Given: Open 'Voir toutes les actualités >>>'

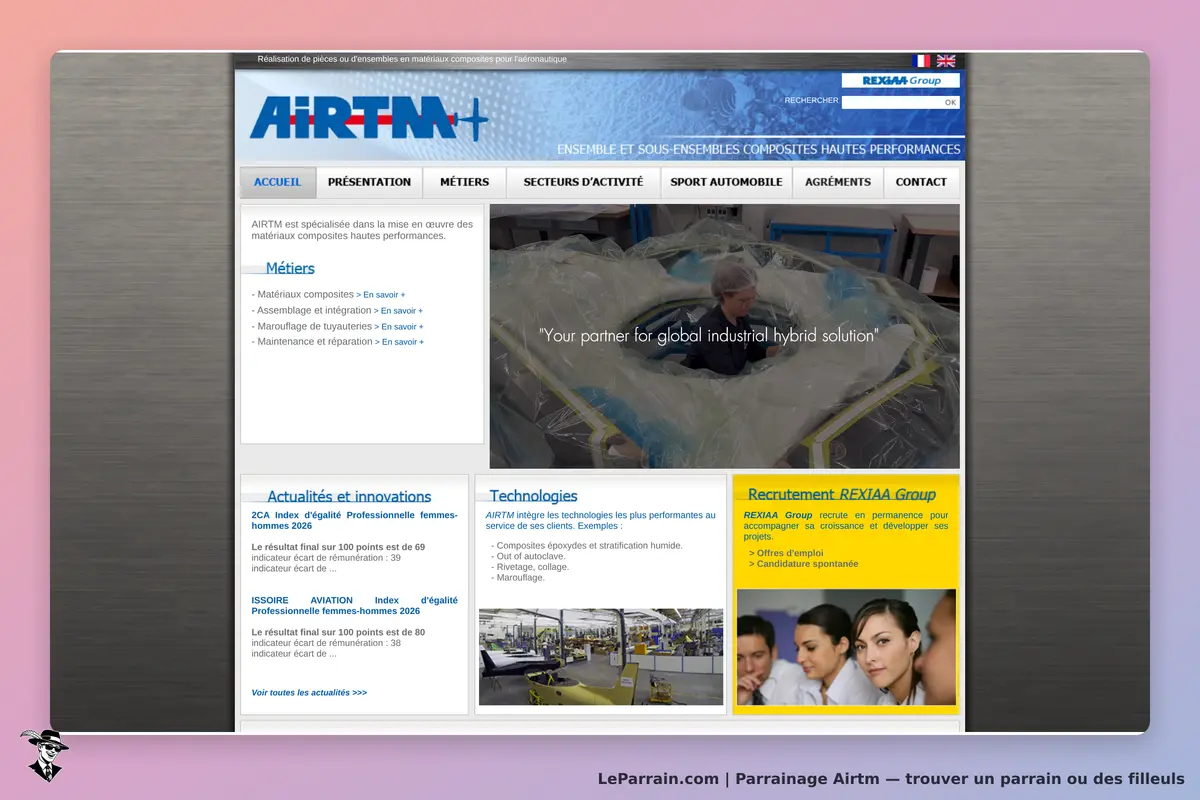Looking at the screenshot, I should (x=309, y=692).
